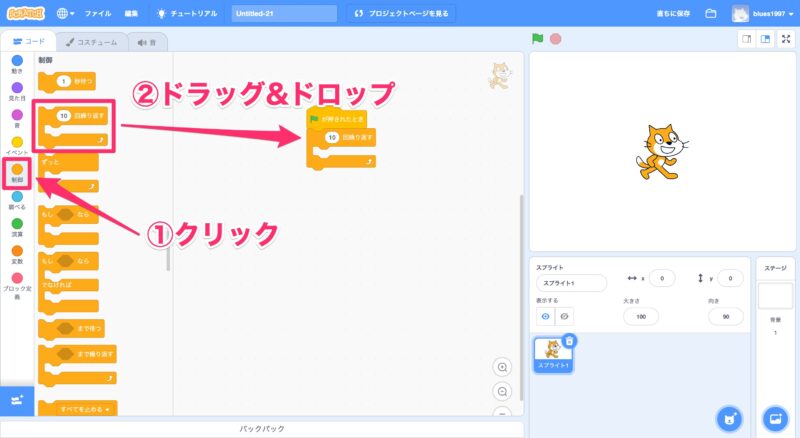Delete スプライト1 using the trash icon
This screenshot has height=438, width=800.
569,341
